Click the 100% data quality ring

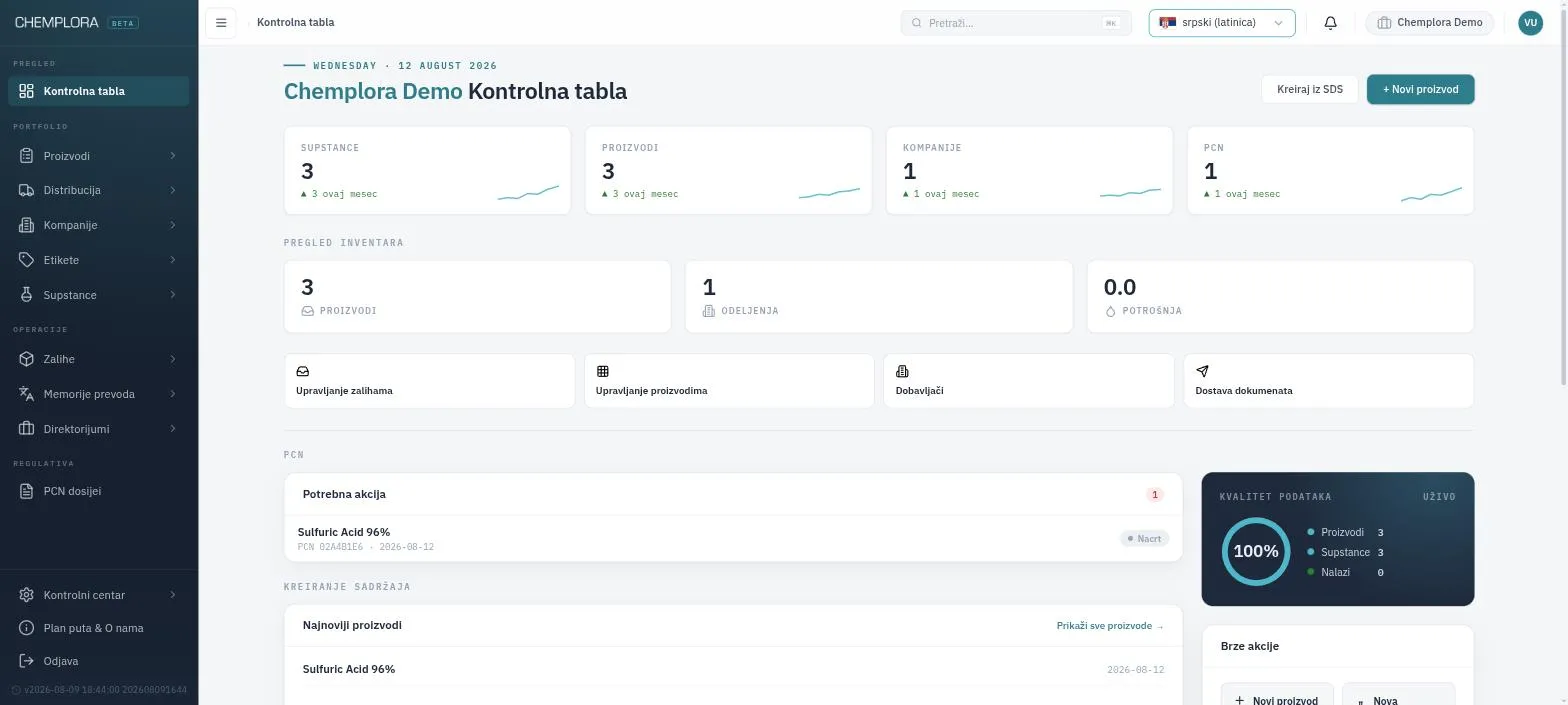(x=1256, y=551)
